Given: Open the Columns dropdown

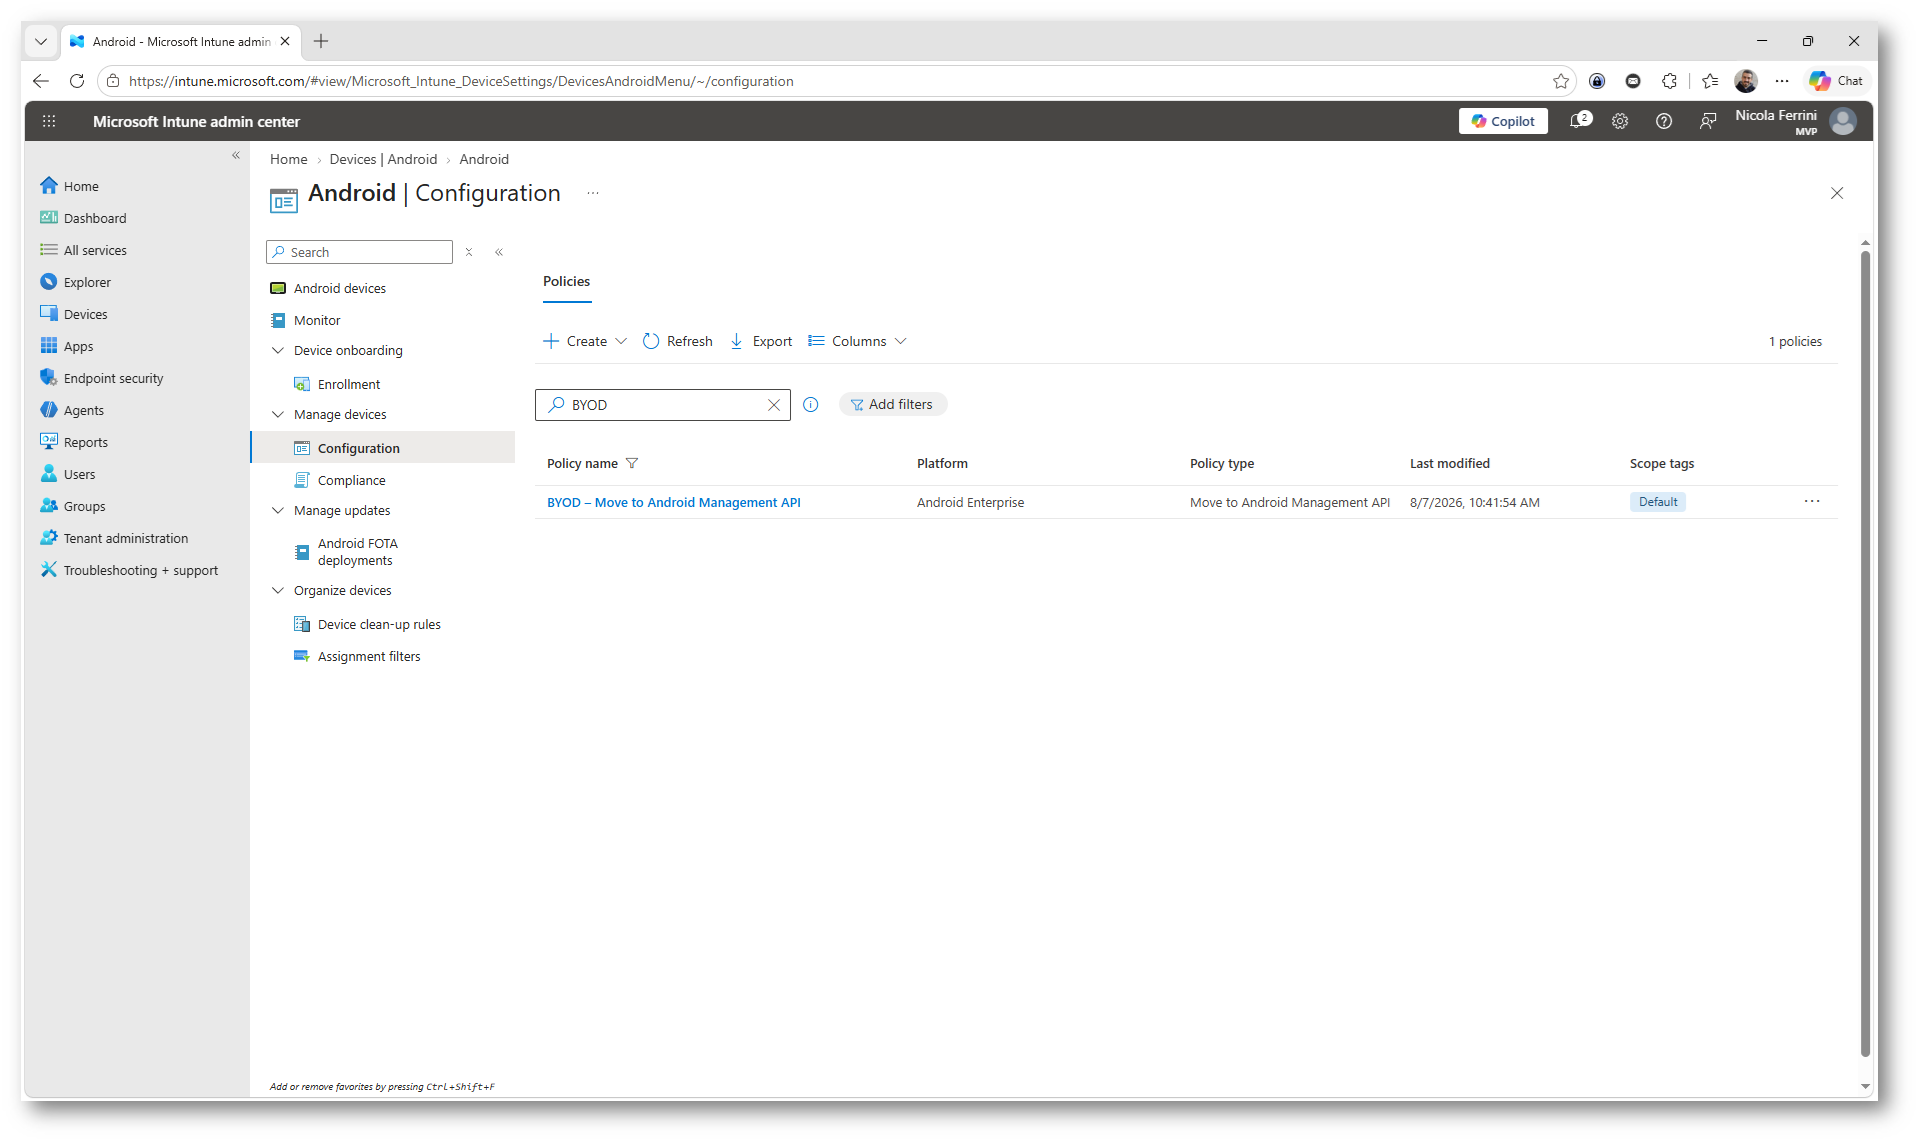Looking at the screenshot, I should [858, 341].
